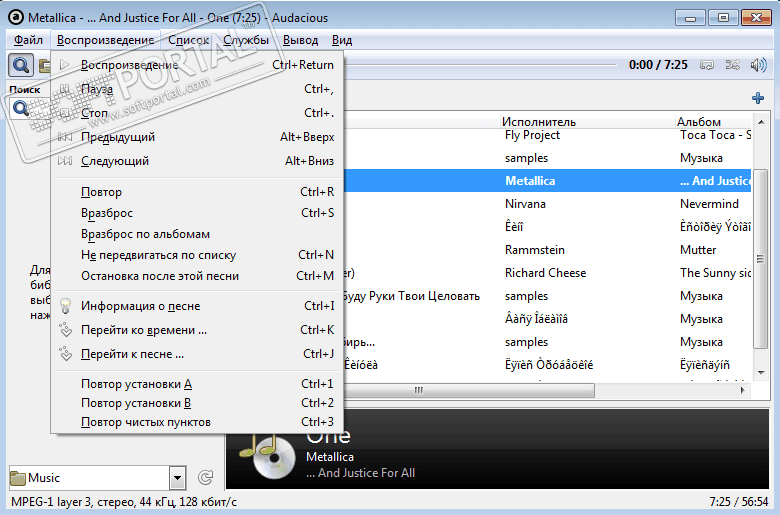Screen dimensions: 780x515
Task: Click the Jump to song icon
Action: pos(66,354)
